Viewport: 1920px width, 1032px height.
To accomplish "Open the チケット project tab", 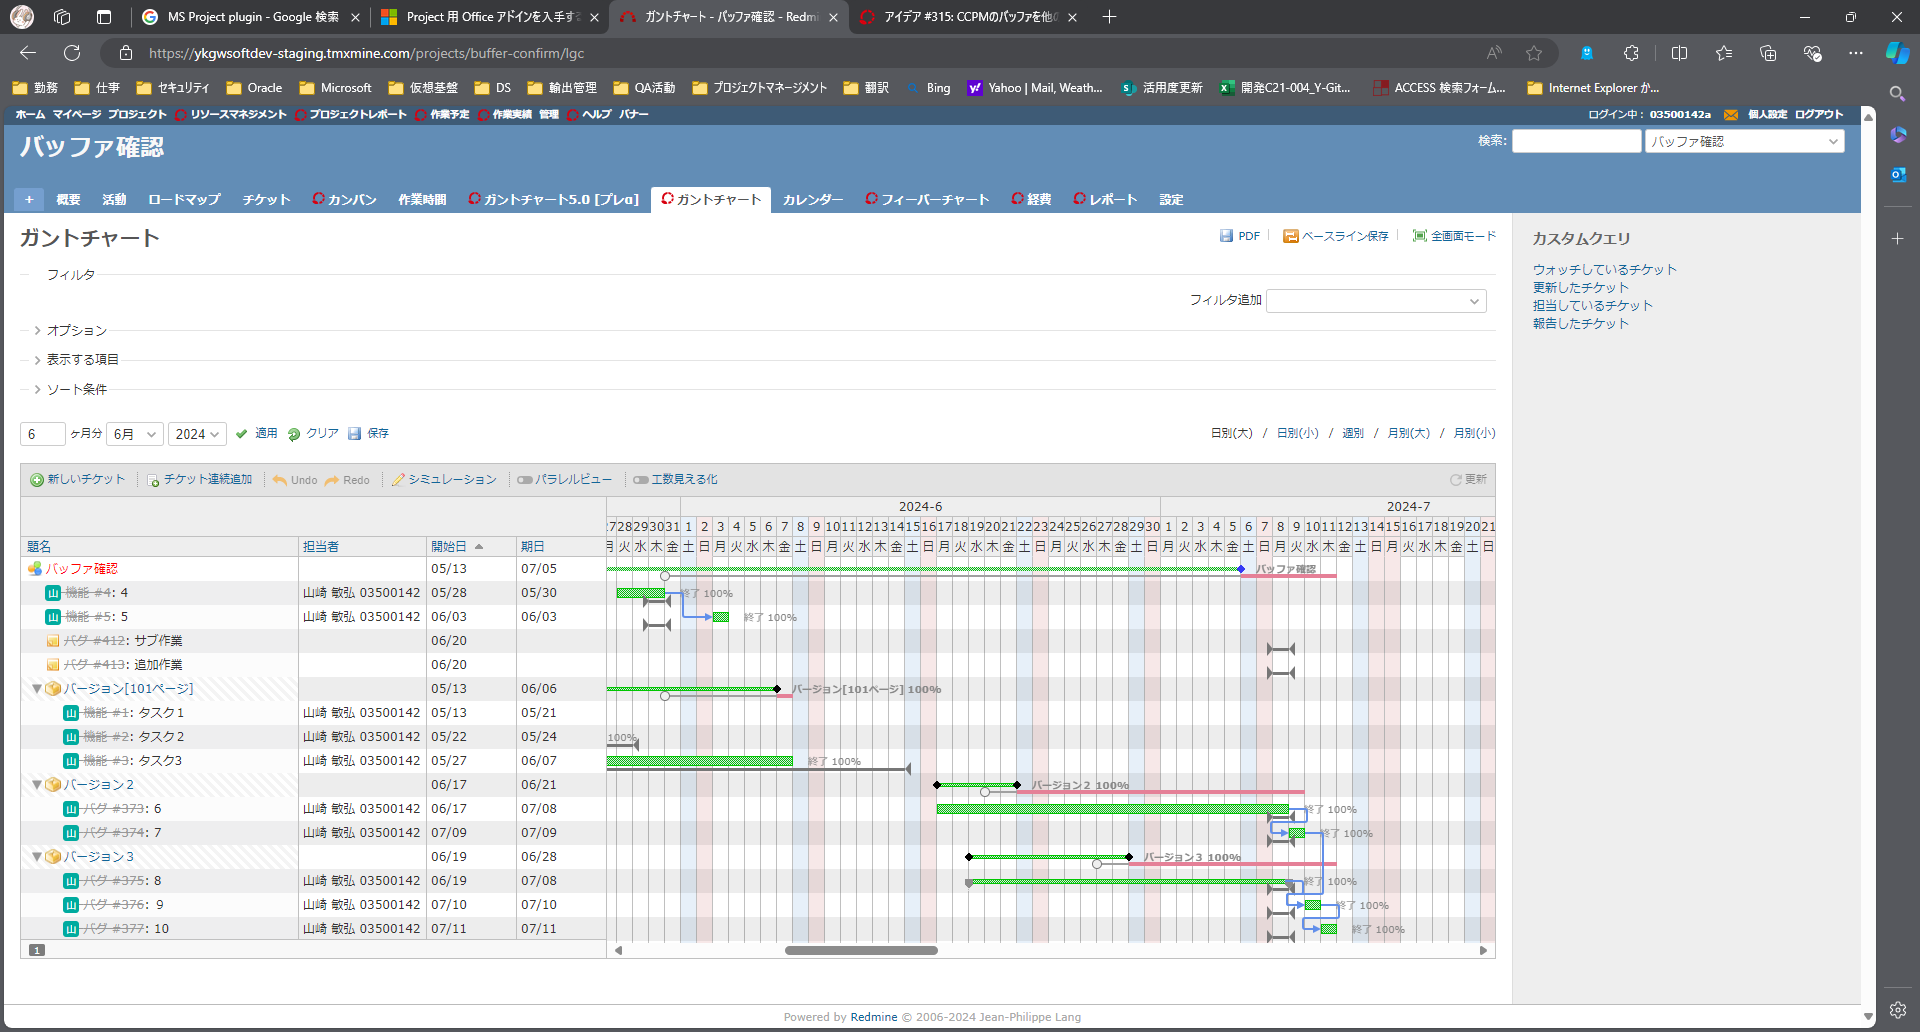I will pos(266,200).
